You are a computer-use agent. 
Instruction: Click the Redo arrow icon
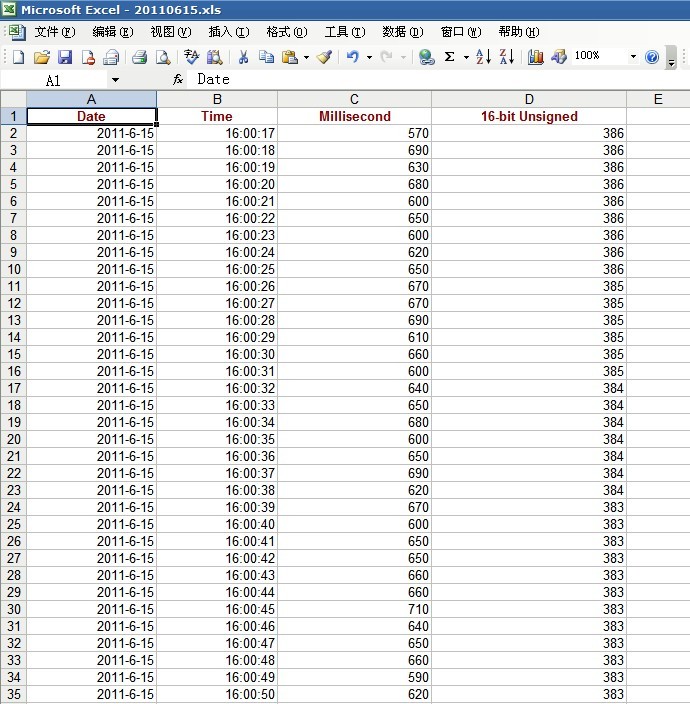pyautogui.click(x=386, y=57)
